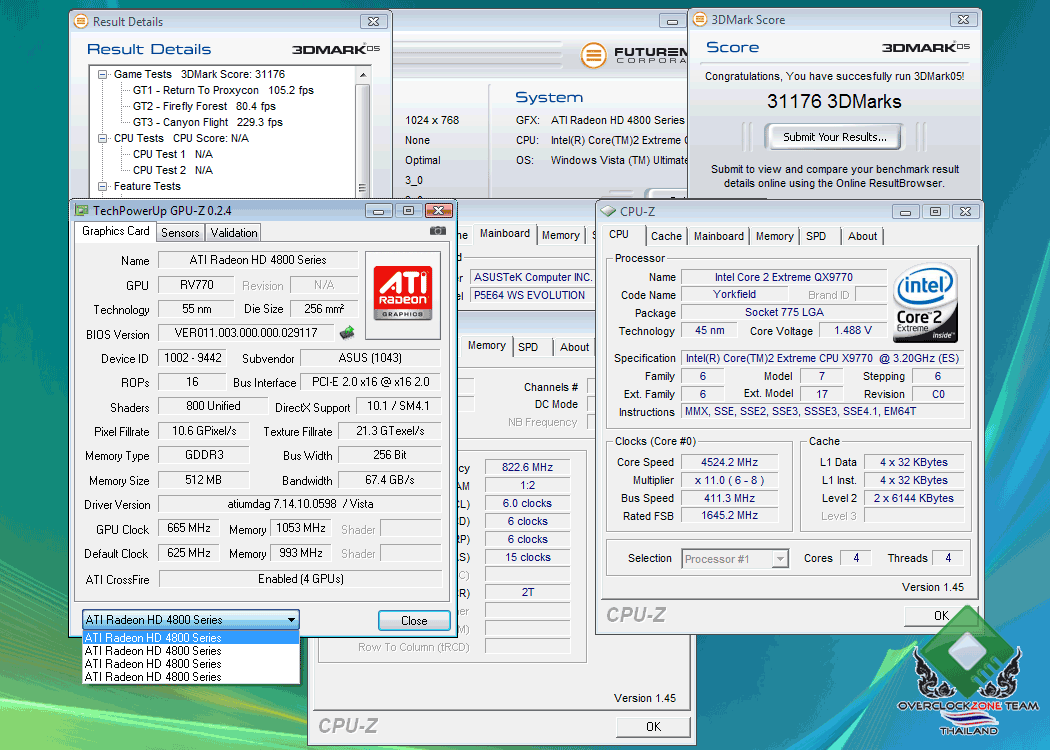Screen dimensions: 1050x750
Task: Click Submit Your Results button
Action: 834,137
